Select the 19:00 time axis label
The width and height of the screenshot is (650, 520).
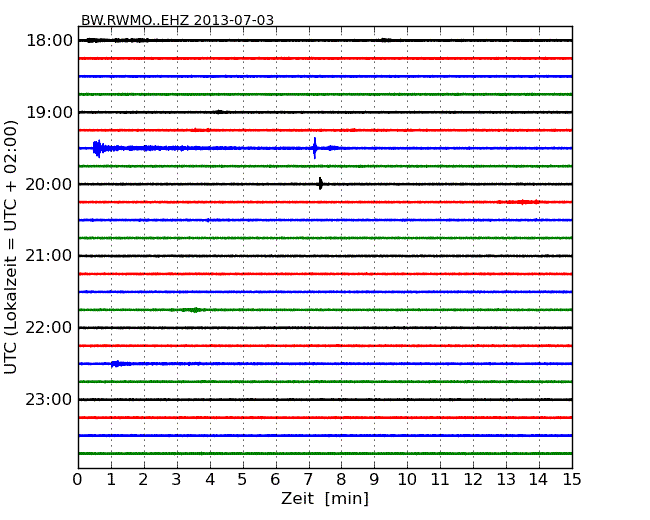pyautogui.click(x=49, y=112)
